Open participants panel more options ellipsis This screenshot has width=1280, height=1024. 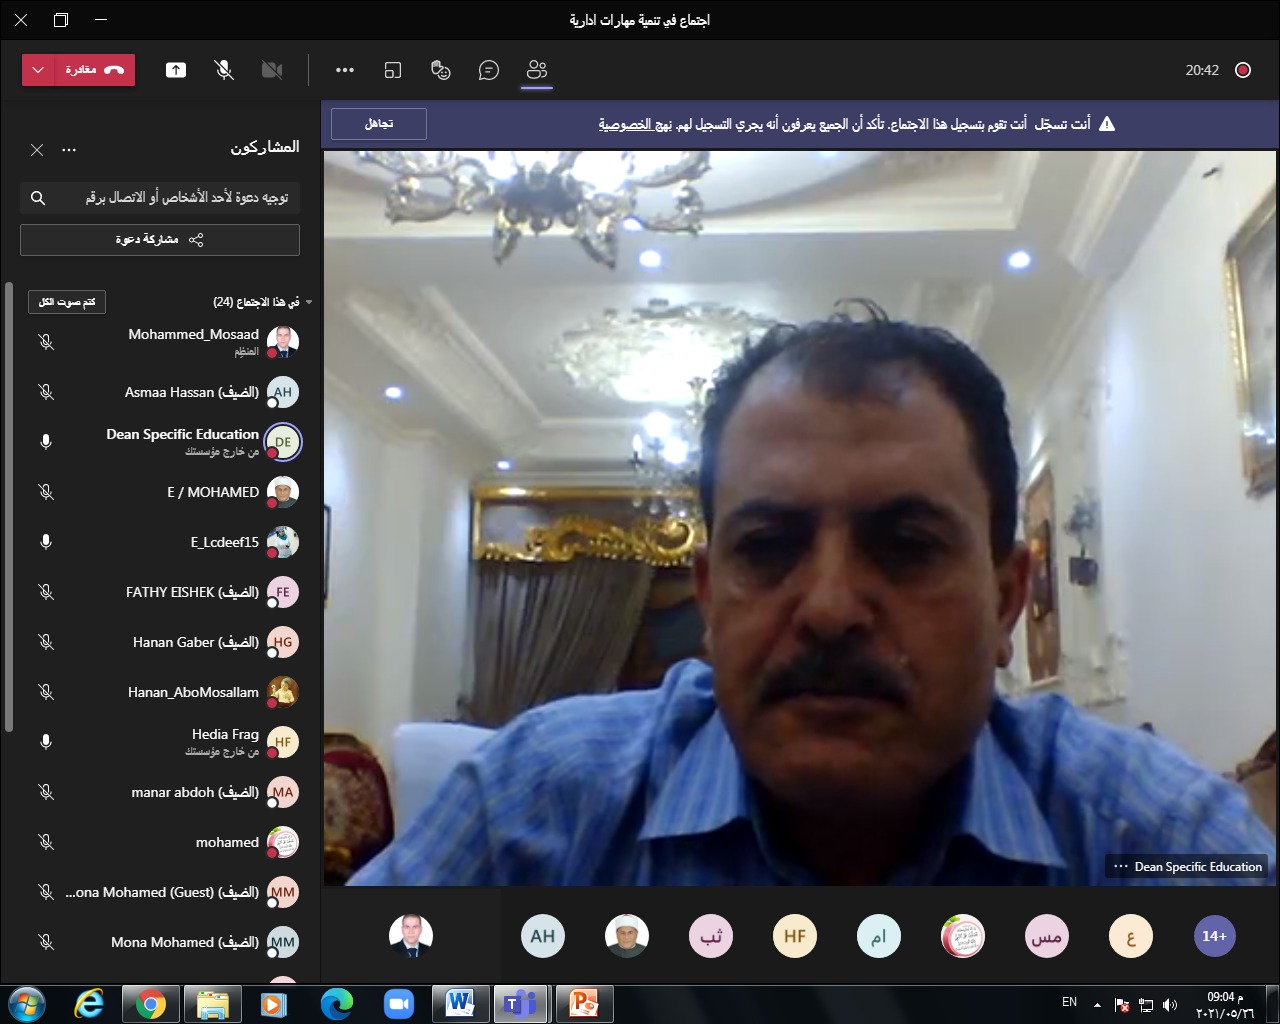tap(69, 150)
